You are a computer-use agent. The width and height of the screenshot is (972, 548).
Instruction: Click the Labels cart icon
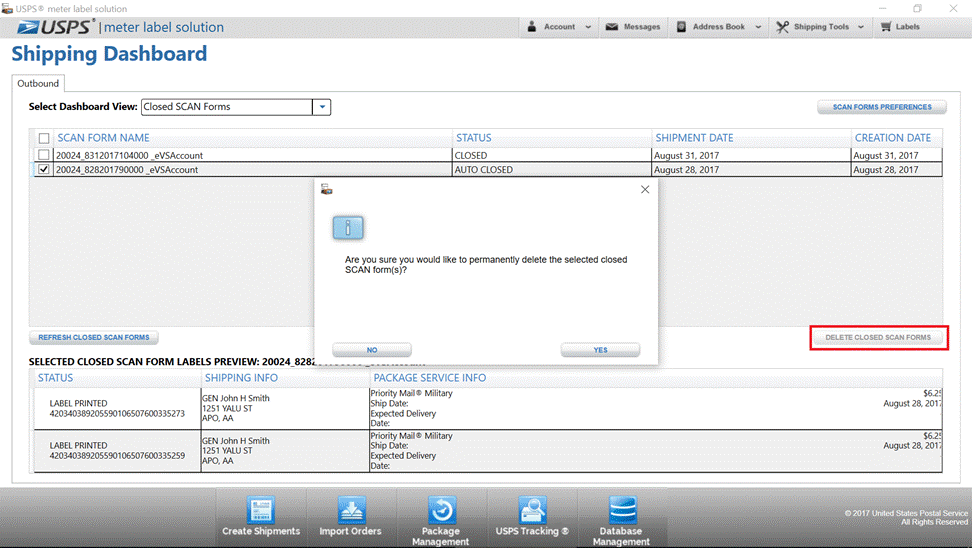point(886,27)
